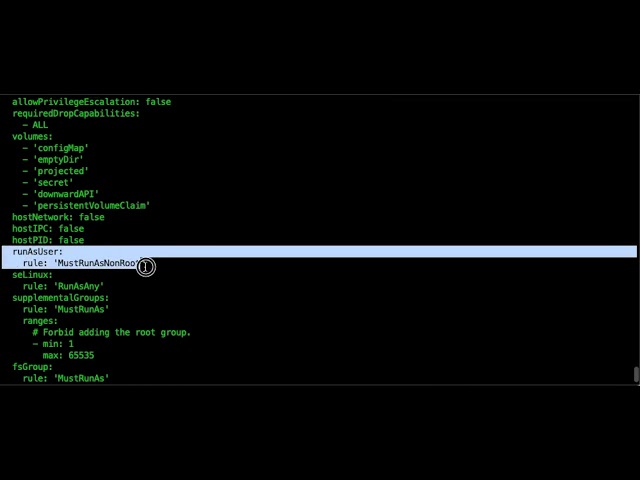640x480 pixels.
Task: Click the 'configMap' volume entry
Action: pos(61,148)
